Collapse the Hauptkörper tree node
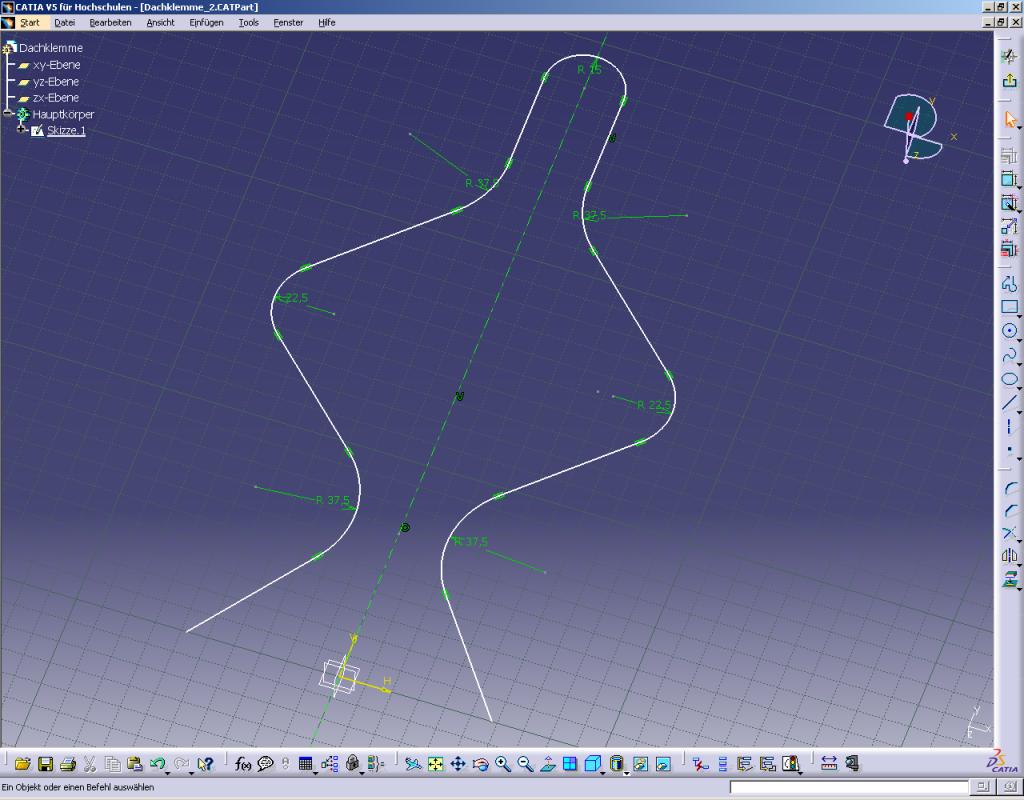 8,114
